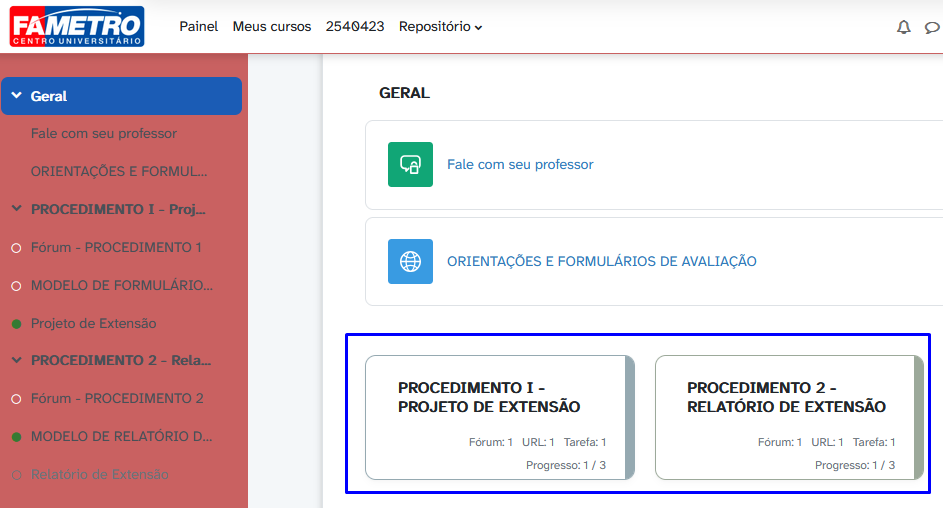This screenshot has width=943, height=508.
Task: Collapse the PROCEDIMENTO I section chevron
Action: pyautogui.click(x=17, y=209)
